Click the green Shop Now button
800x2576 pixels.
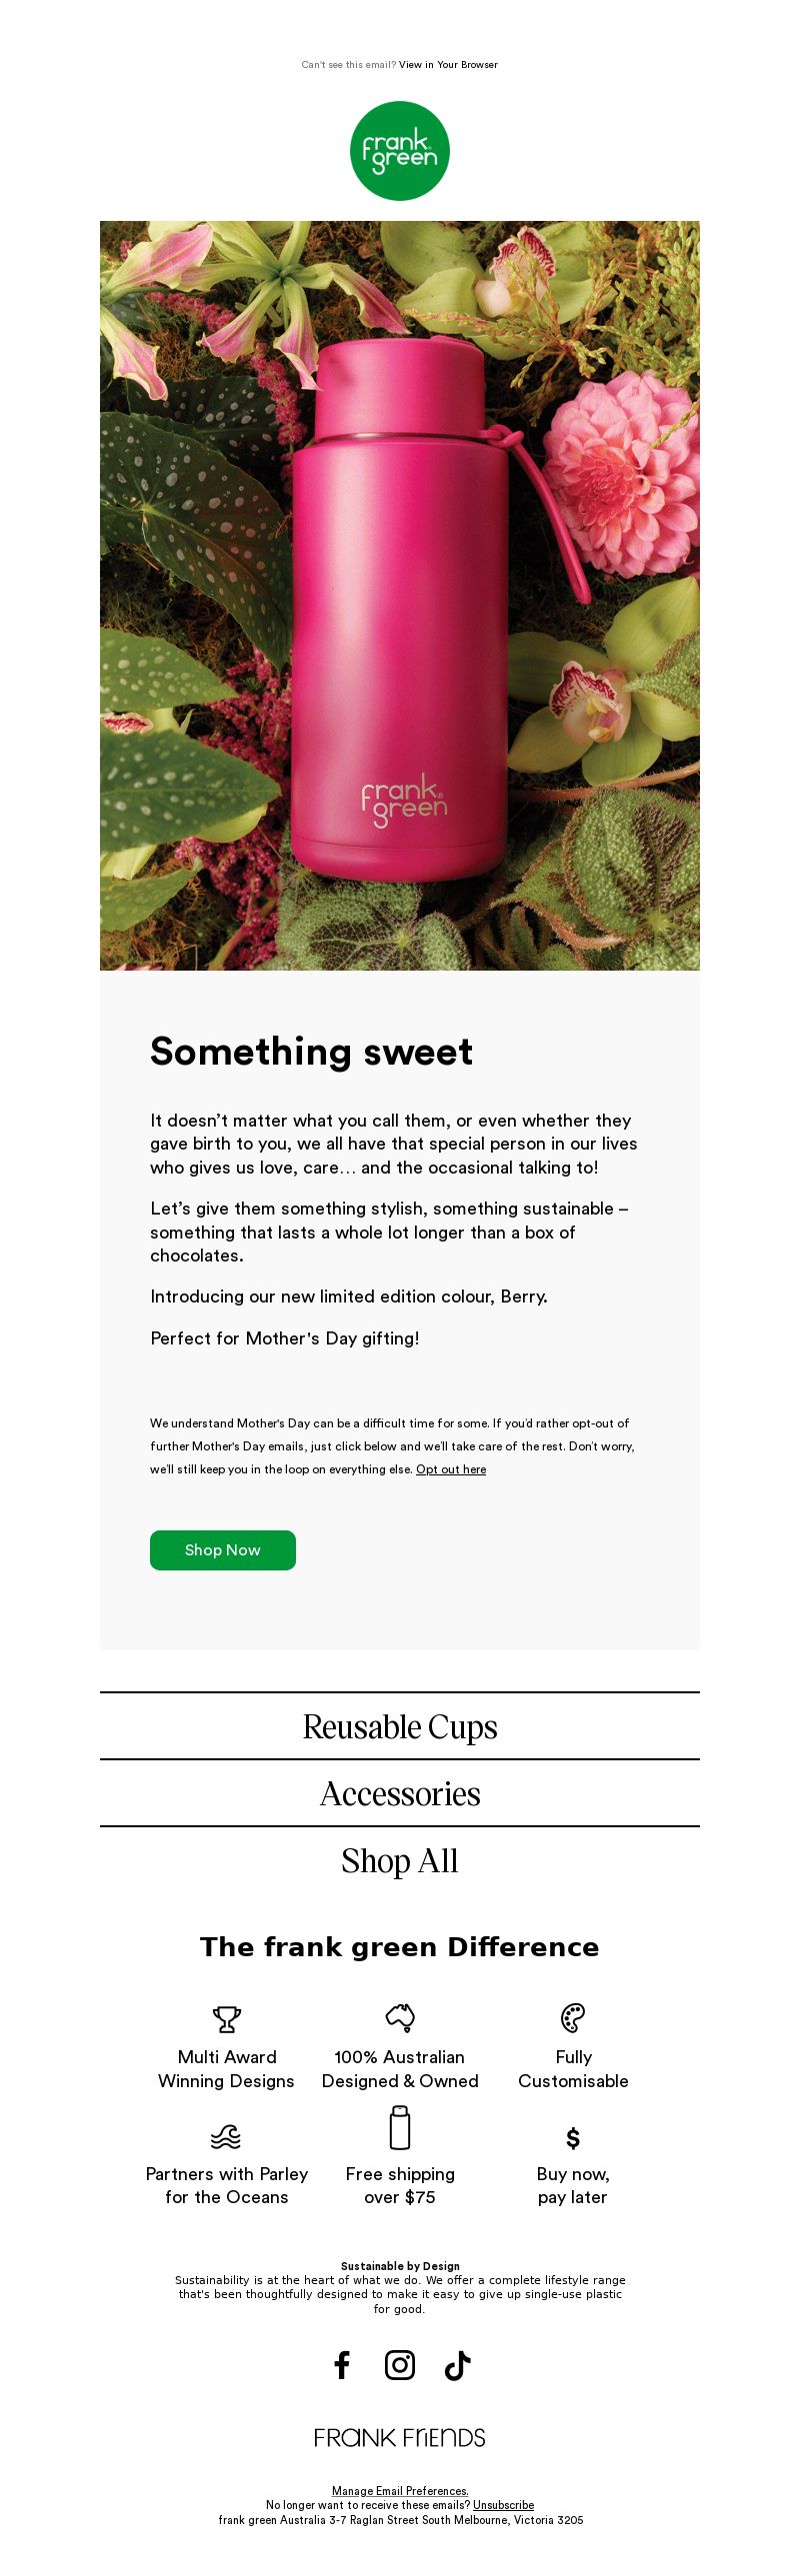223,1550
